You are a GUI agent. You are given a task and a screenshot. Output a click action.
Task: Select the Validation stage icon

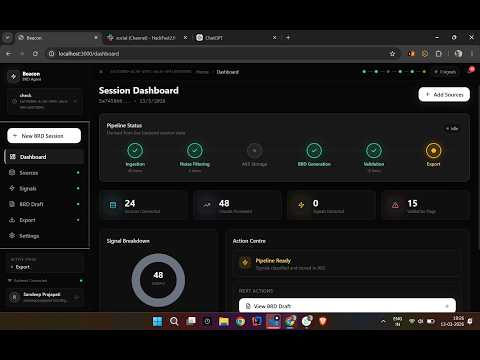374,150
